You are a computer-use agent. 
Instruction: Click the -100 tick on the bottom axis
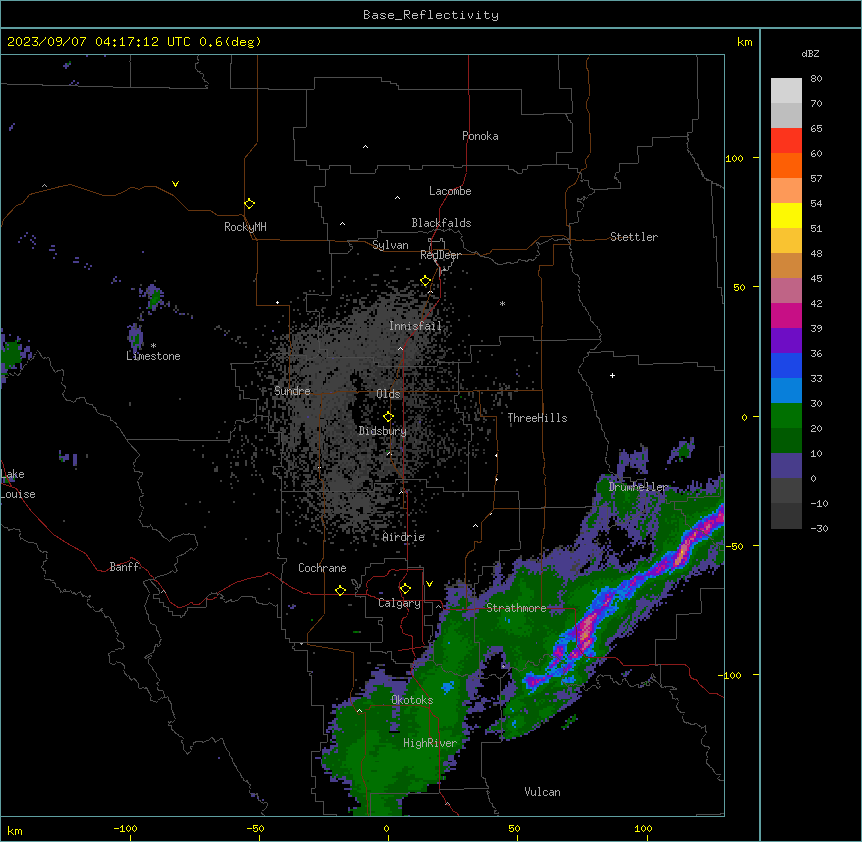(125, 828)
